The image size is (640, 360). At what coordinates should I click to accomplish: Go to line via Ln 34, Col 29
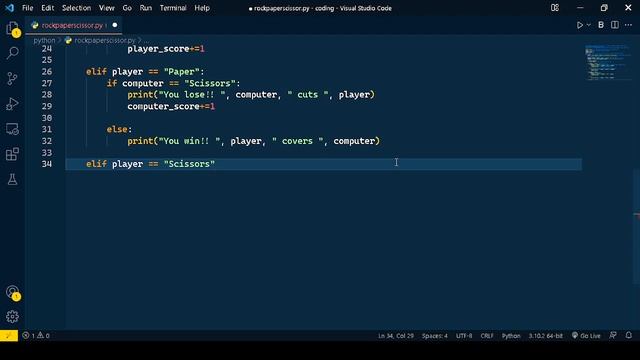396,336
